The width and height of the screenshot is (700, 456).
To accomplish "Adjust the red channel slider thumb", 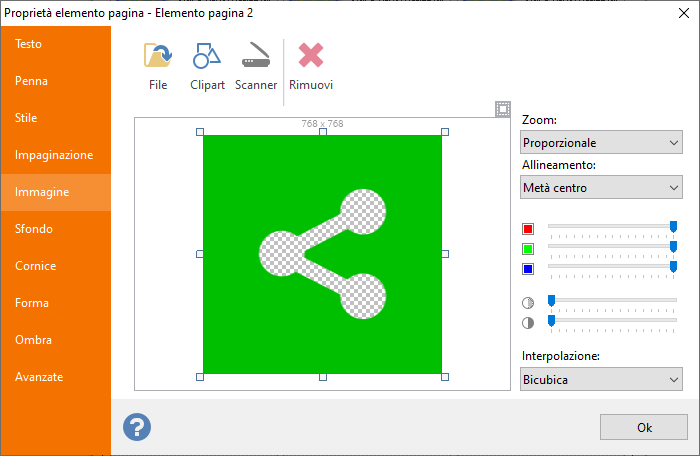I will [673, 227].
